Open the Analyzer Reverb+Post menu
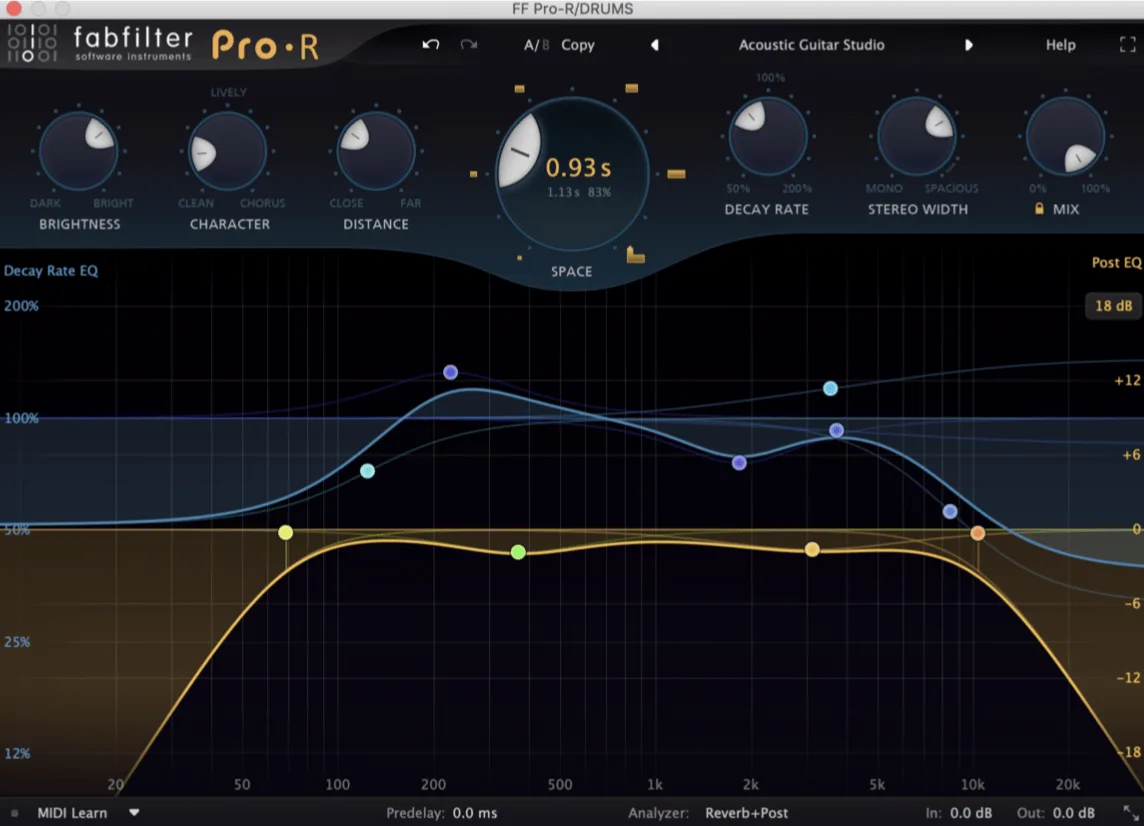The height and width of the screenshot is (826, 1144). (746, 813)
